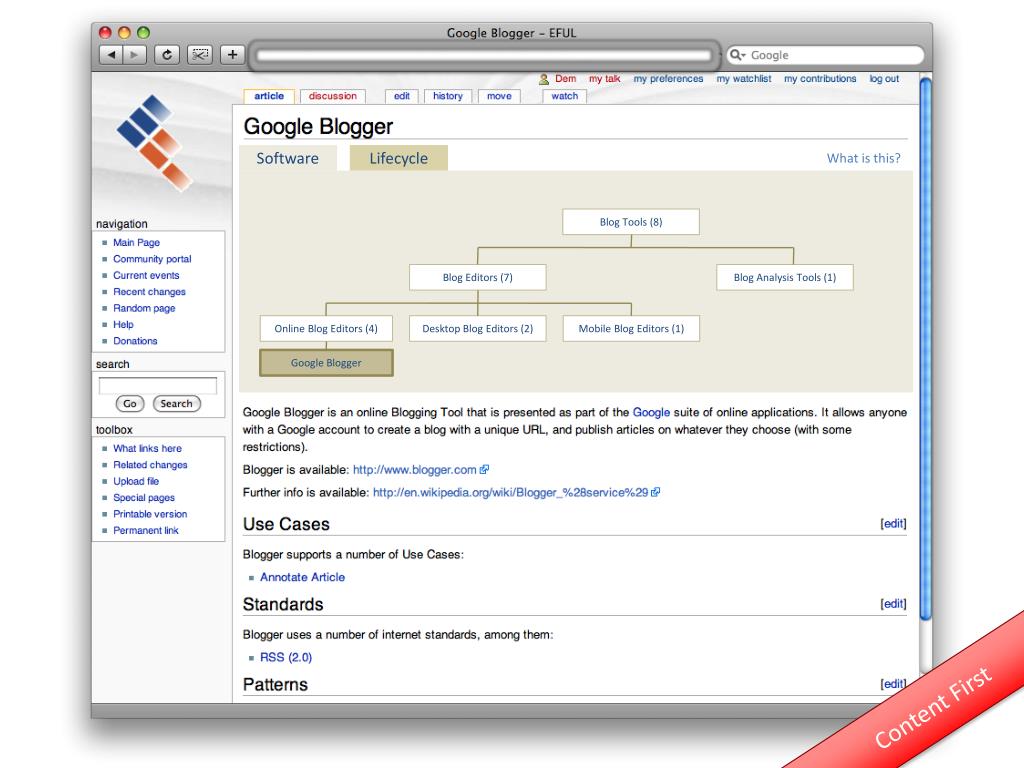Open Recent changes link
1024x768 pixels.
tap(150, 291)
